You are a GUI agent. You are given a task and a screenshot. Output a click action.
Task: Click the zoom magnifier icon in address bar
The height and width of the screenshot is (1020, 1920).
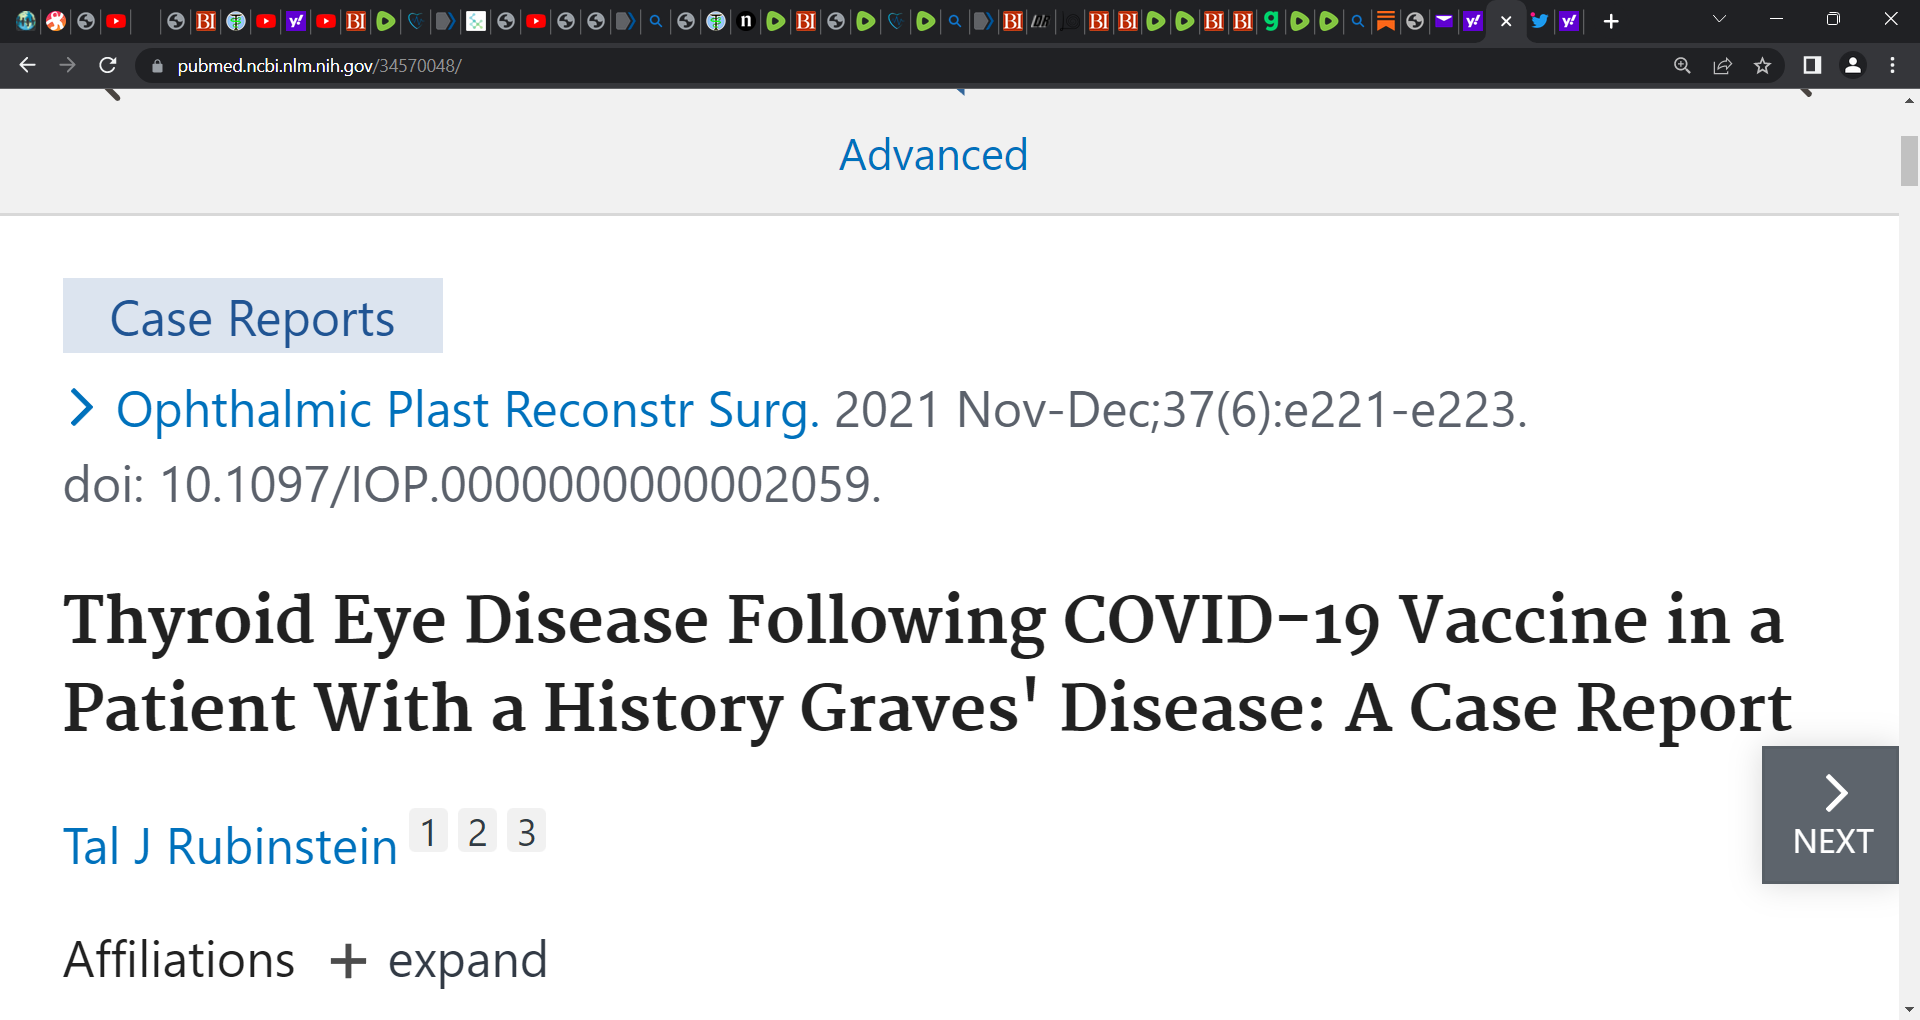1682,66
